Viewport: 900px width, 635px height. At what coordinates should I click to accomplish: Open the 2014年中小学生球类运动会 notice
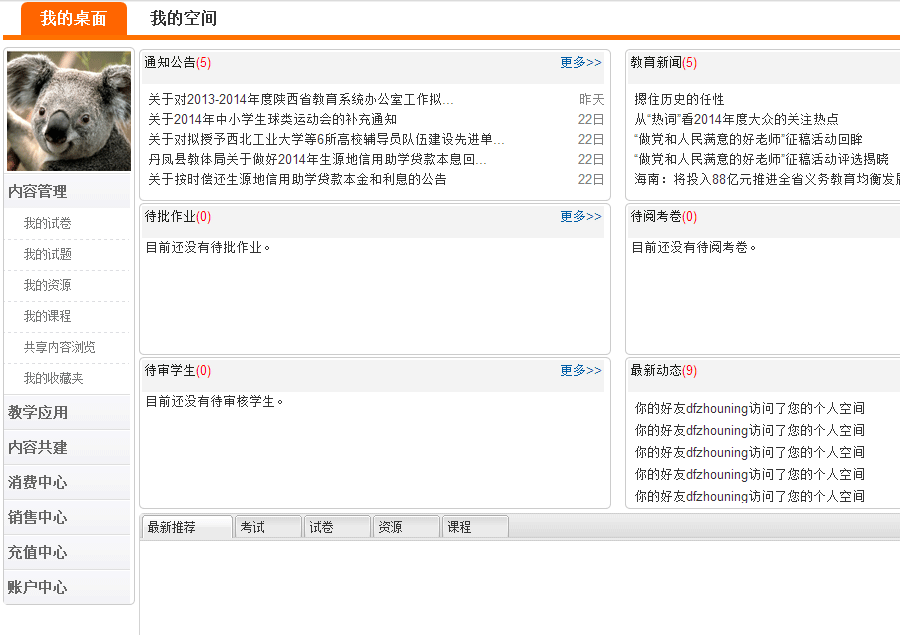pyautogui.click(x=272, y=119)
